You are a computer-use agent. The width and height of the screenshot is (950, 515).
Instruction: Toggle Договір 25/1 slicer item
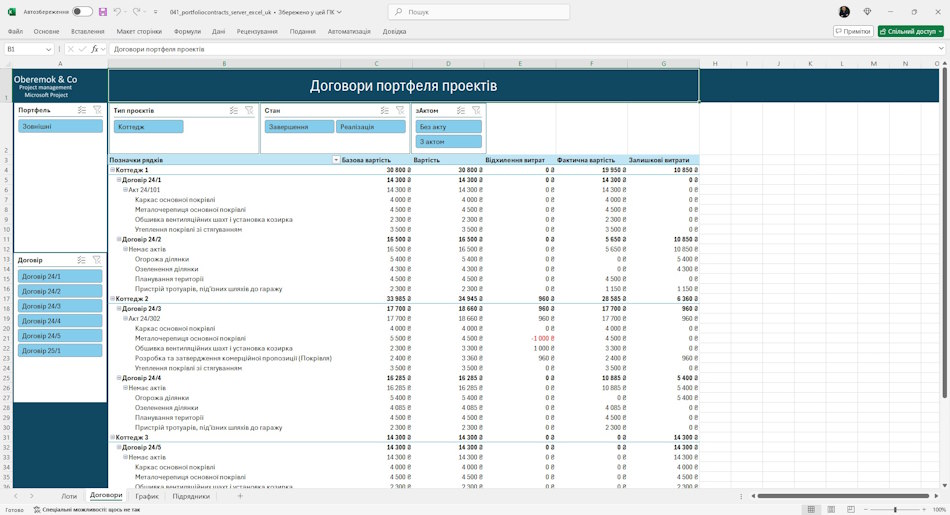(x=60, y=350)
